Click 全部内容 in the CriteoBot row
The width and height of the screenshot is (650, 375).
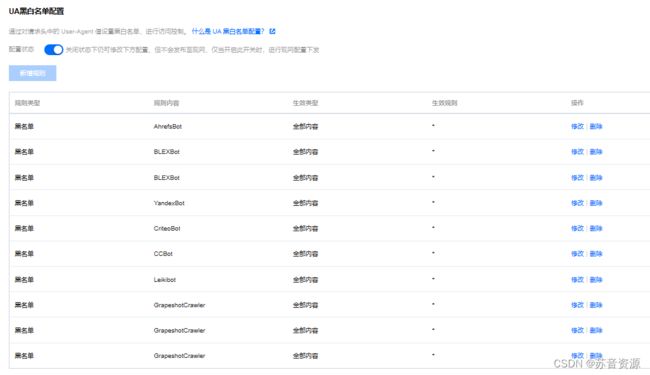[305, 228]
